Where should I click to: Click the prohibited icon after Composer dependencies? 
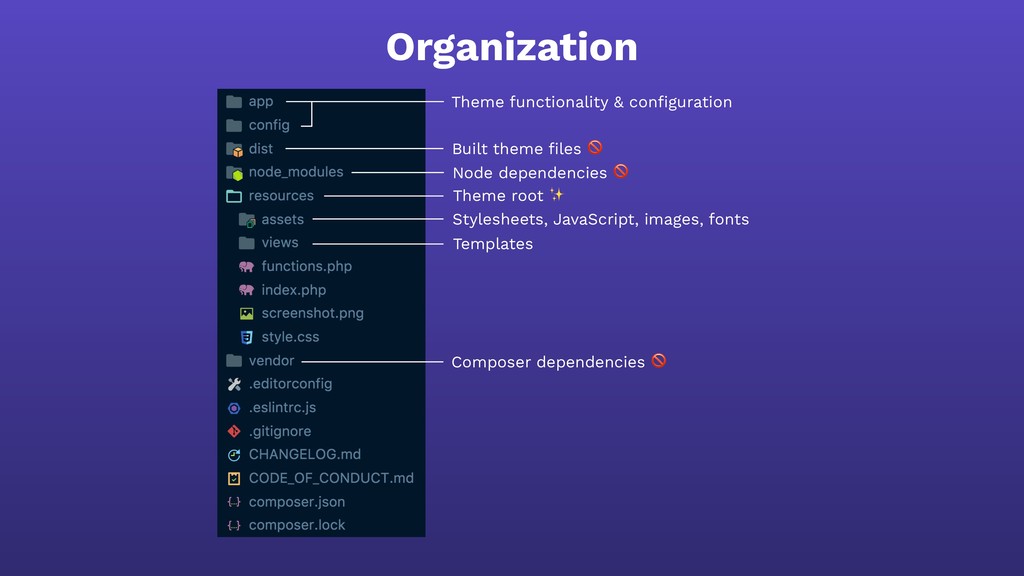(659, 360)
